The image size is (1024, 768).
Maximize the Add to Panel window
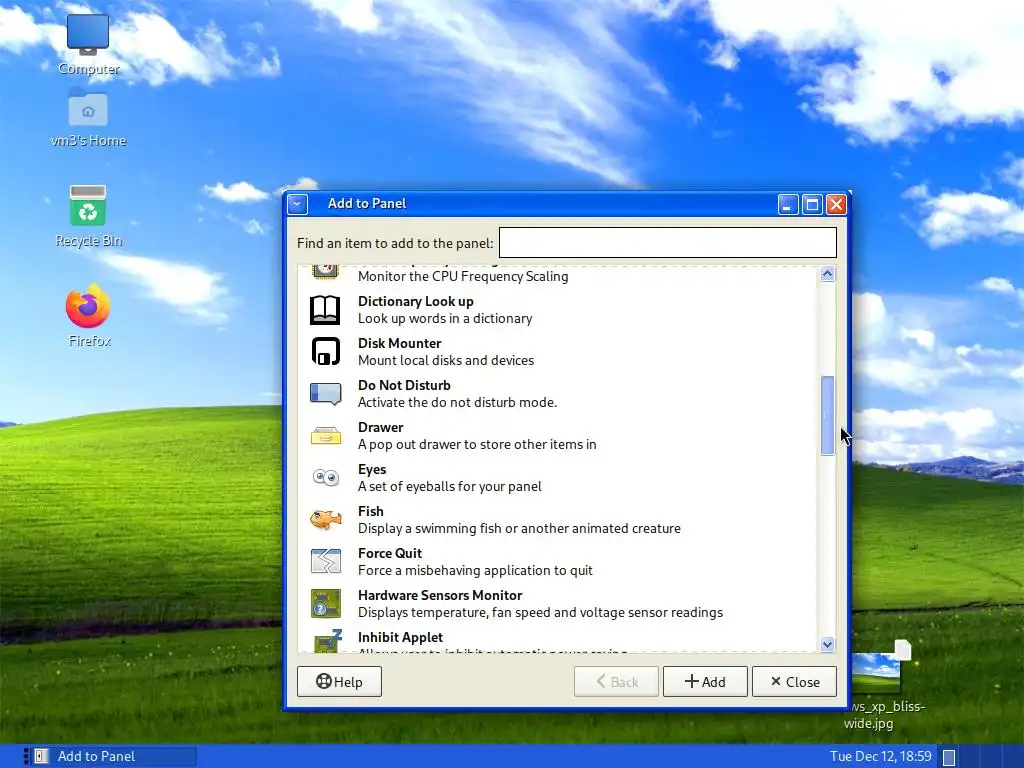click(x=812, y=204)
